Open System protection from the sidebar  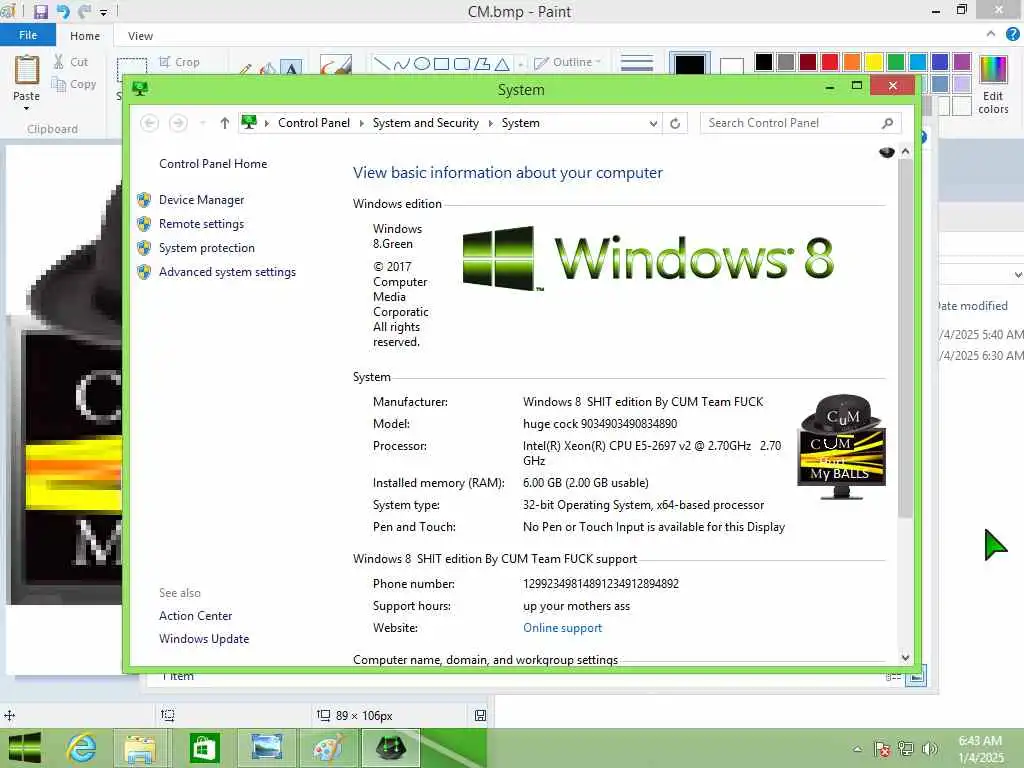(x=206, y=248)
